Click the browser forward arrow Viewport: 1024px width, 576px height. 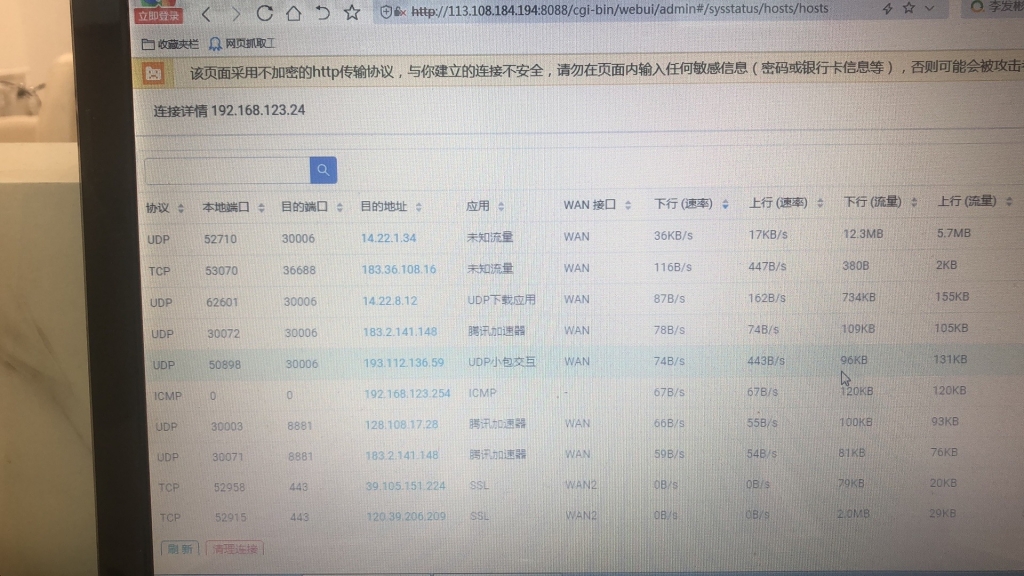coord(235,14)
